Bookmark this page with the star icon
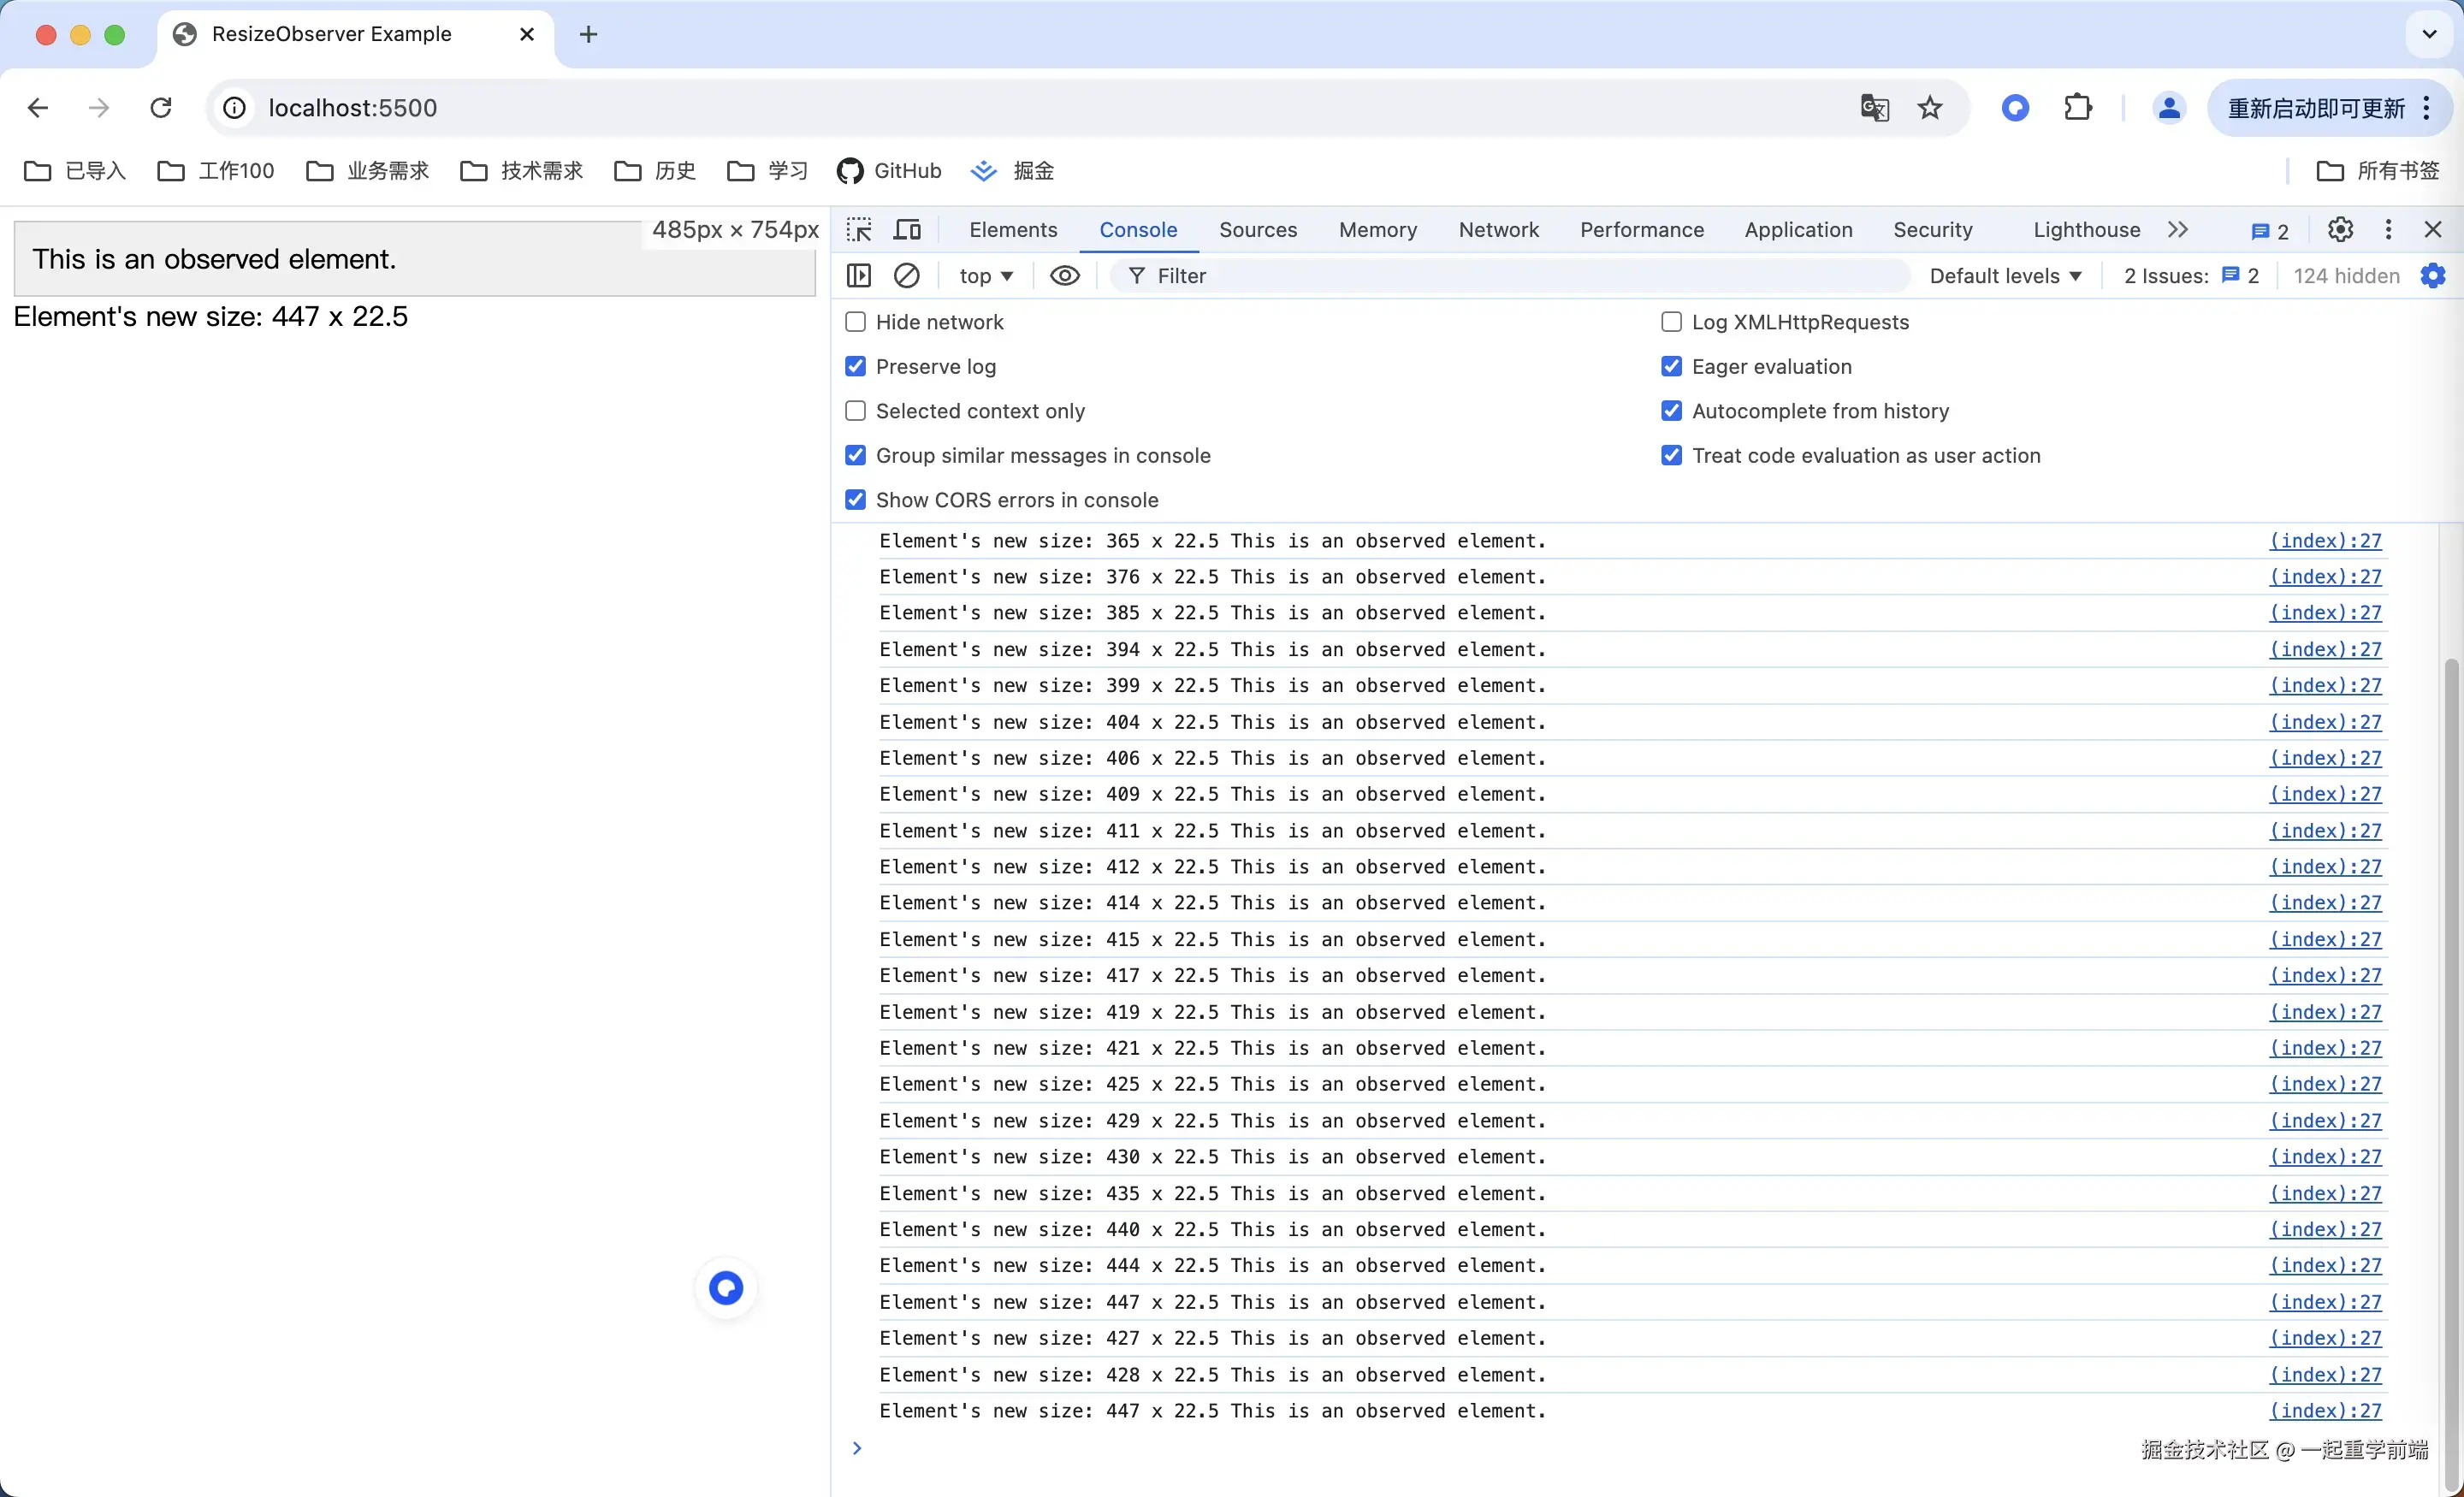2464x1497 pixels. 1930,108
